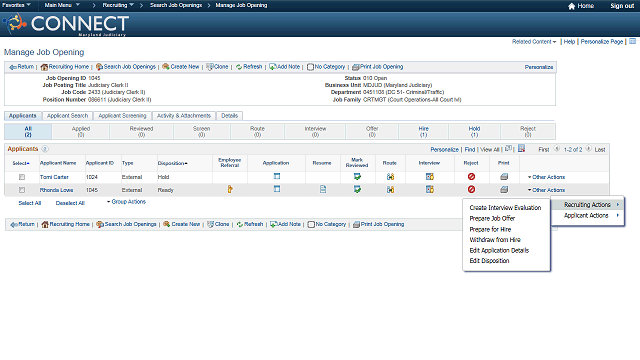The image size is (640, 360).
Task: Reject applicant Rhonda Lowe
Action: click(471, 189)
